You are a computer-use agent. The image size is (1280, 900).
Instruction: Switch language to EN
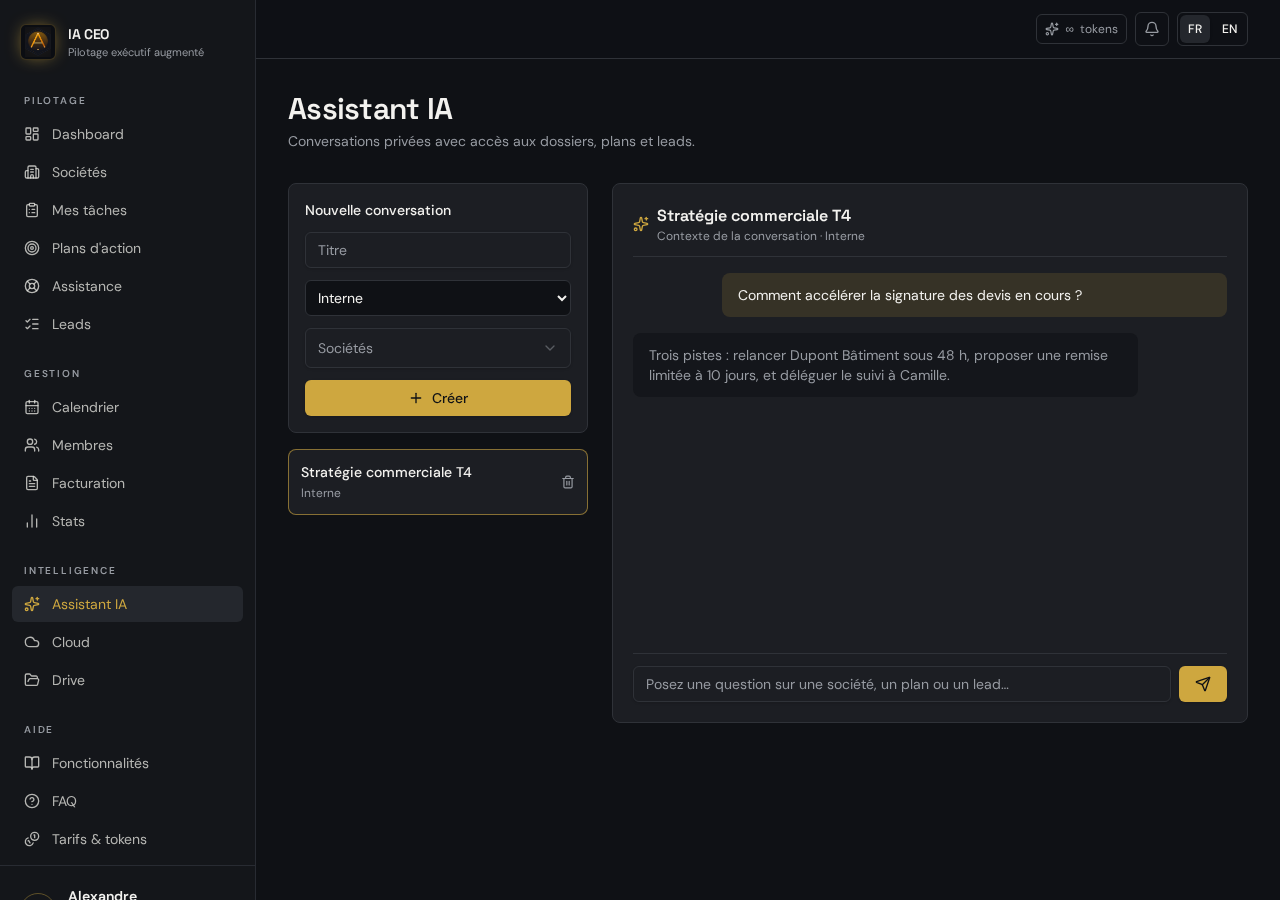coord(1230,29)
